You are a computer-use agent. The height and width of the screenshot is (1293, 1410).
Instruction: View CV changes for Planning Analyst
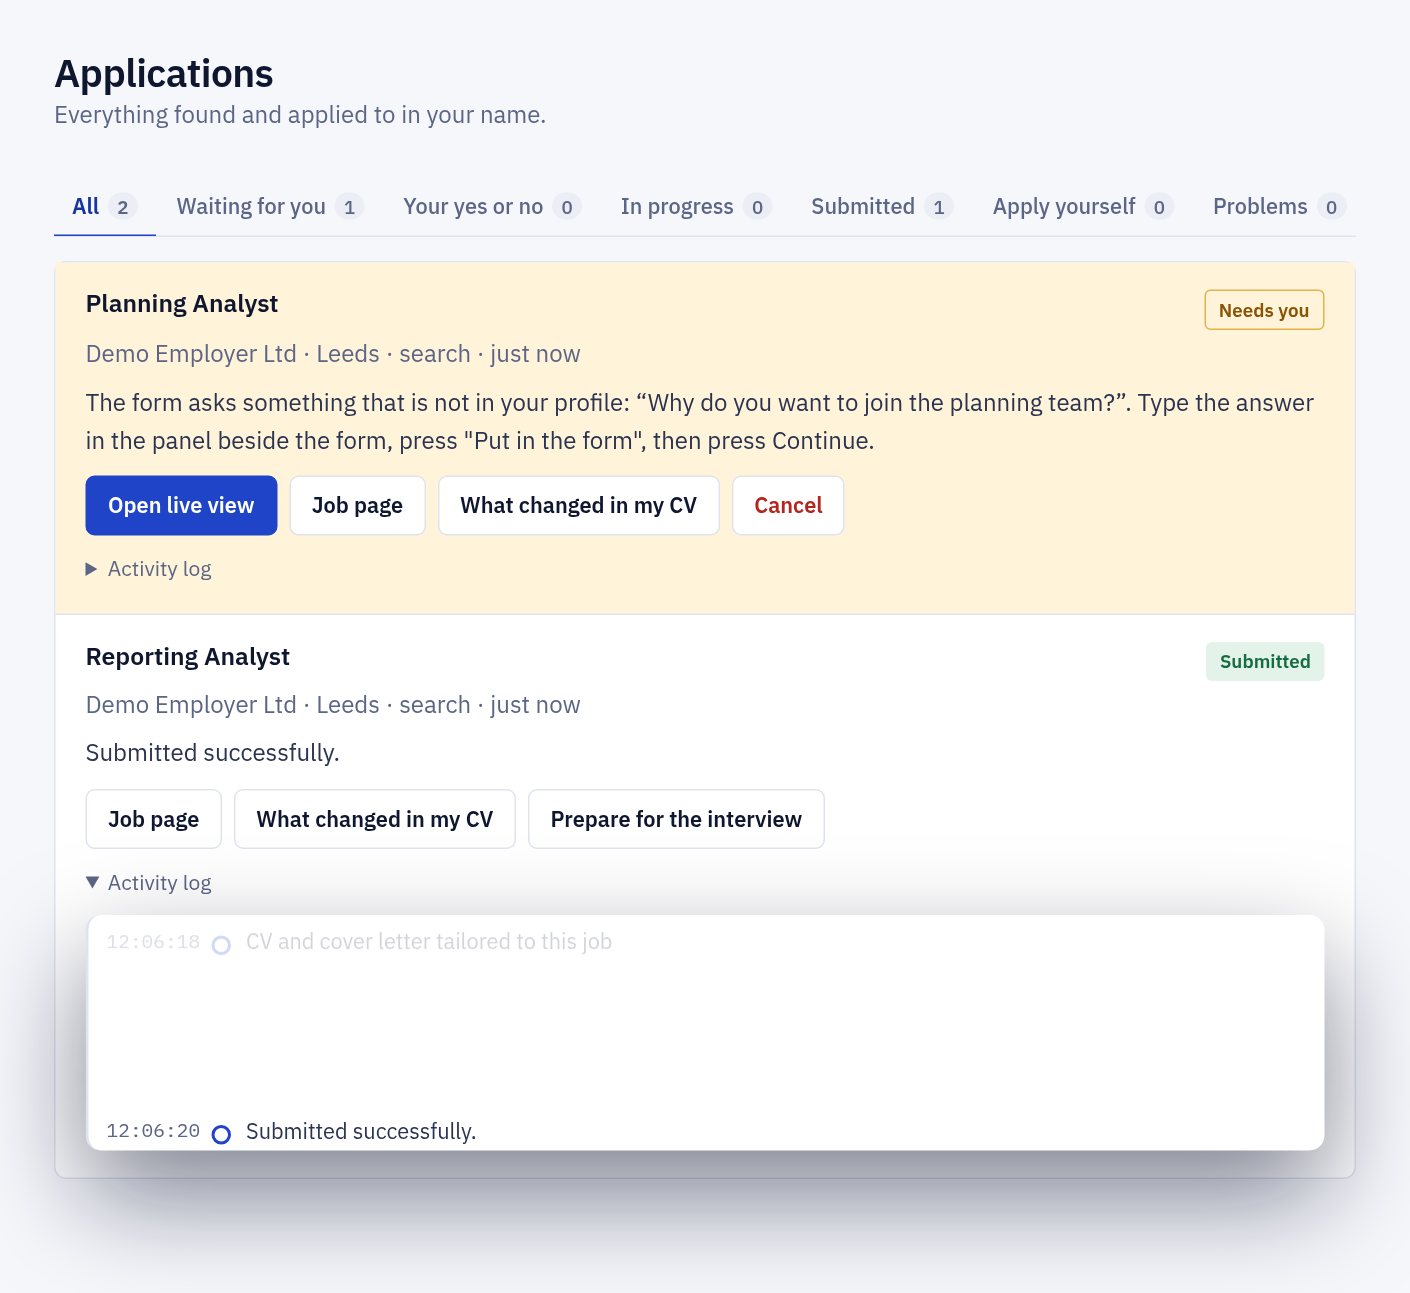coord(578,506)
